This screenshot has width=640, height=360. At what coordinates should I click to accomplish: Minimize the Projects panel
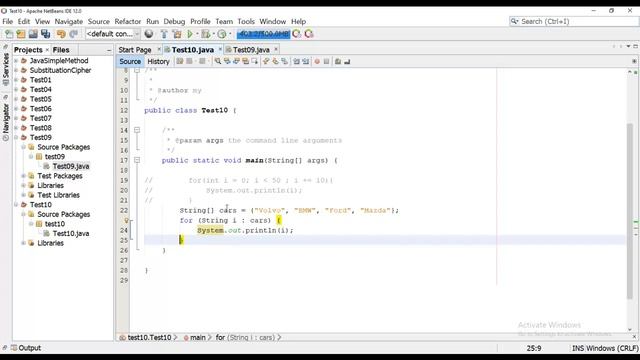tap(109, 50)
